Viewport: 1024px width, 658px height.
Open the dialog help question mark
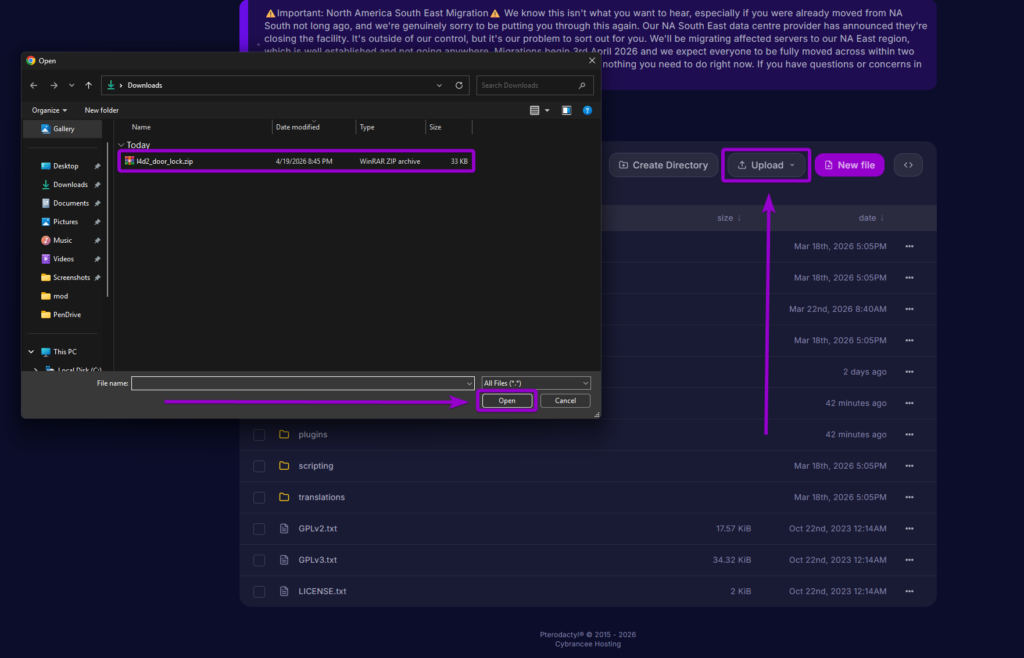click(x=587, y=110)
